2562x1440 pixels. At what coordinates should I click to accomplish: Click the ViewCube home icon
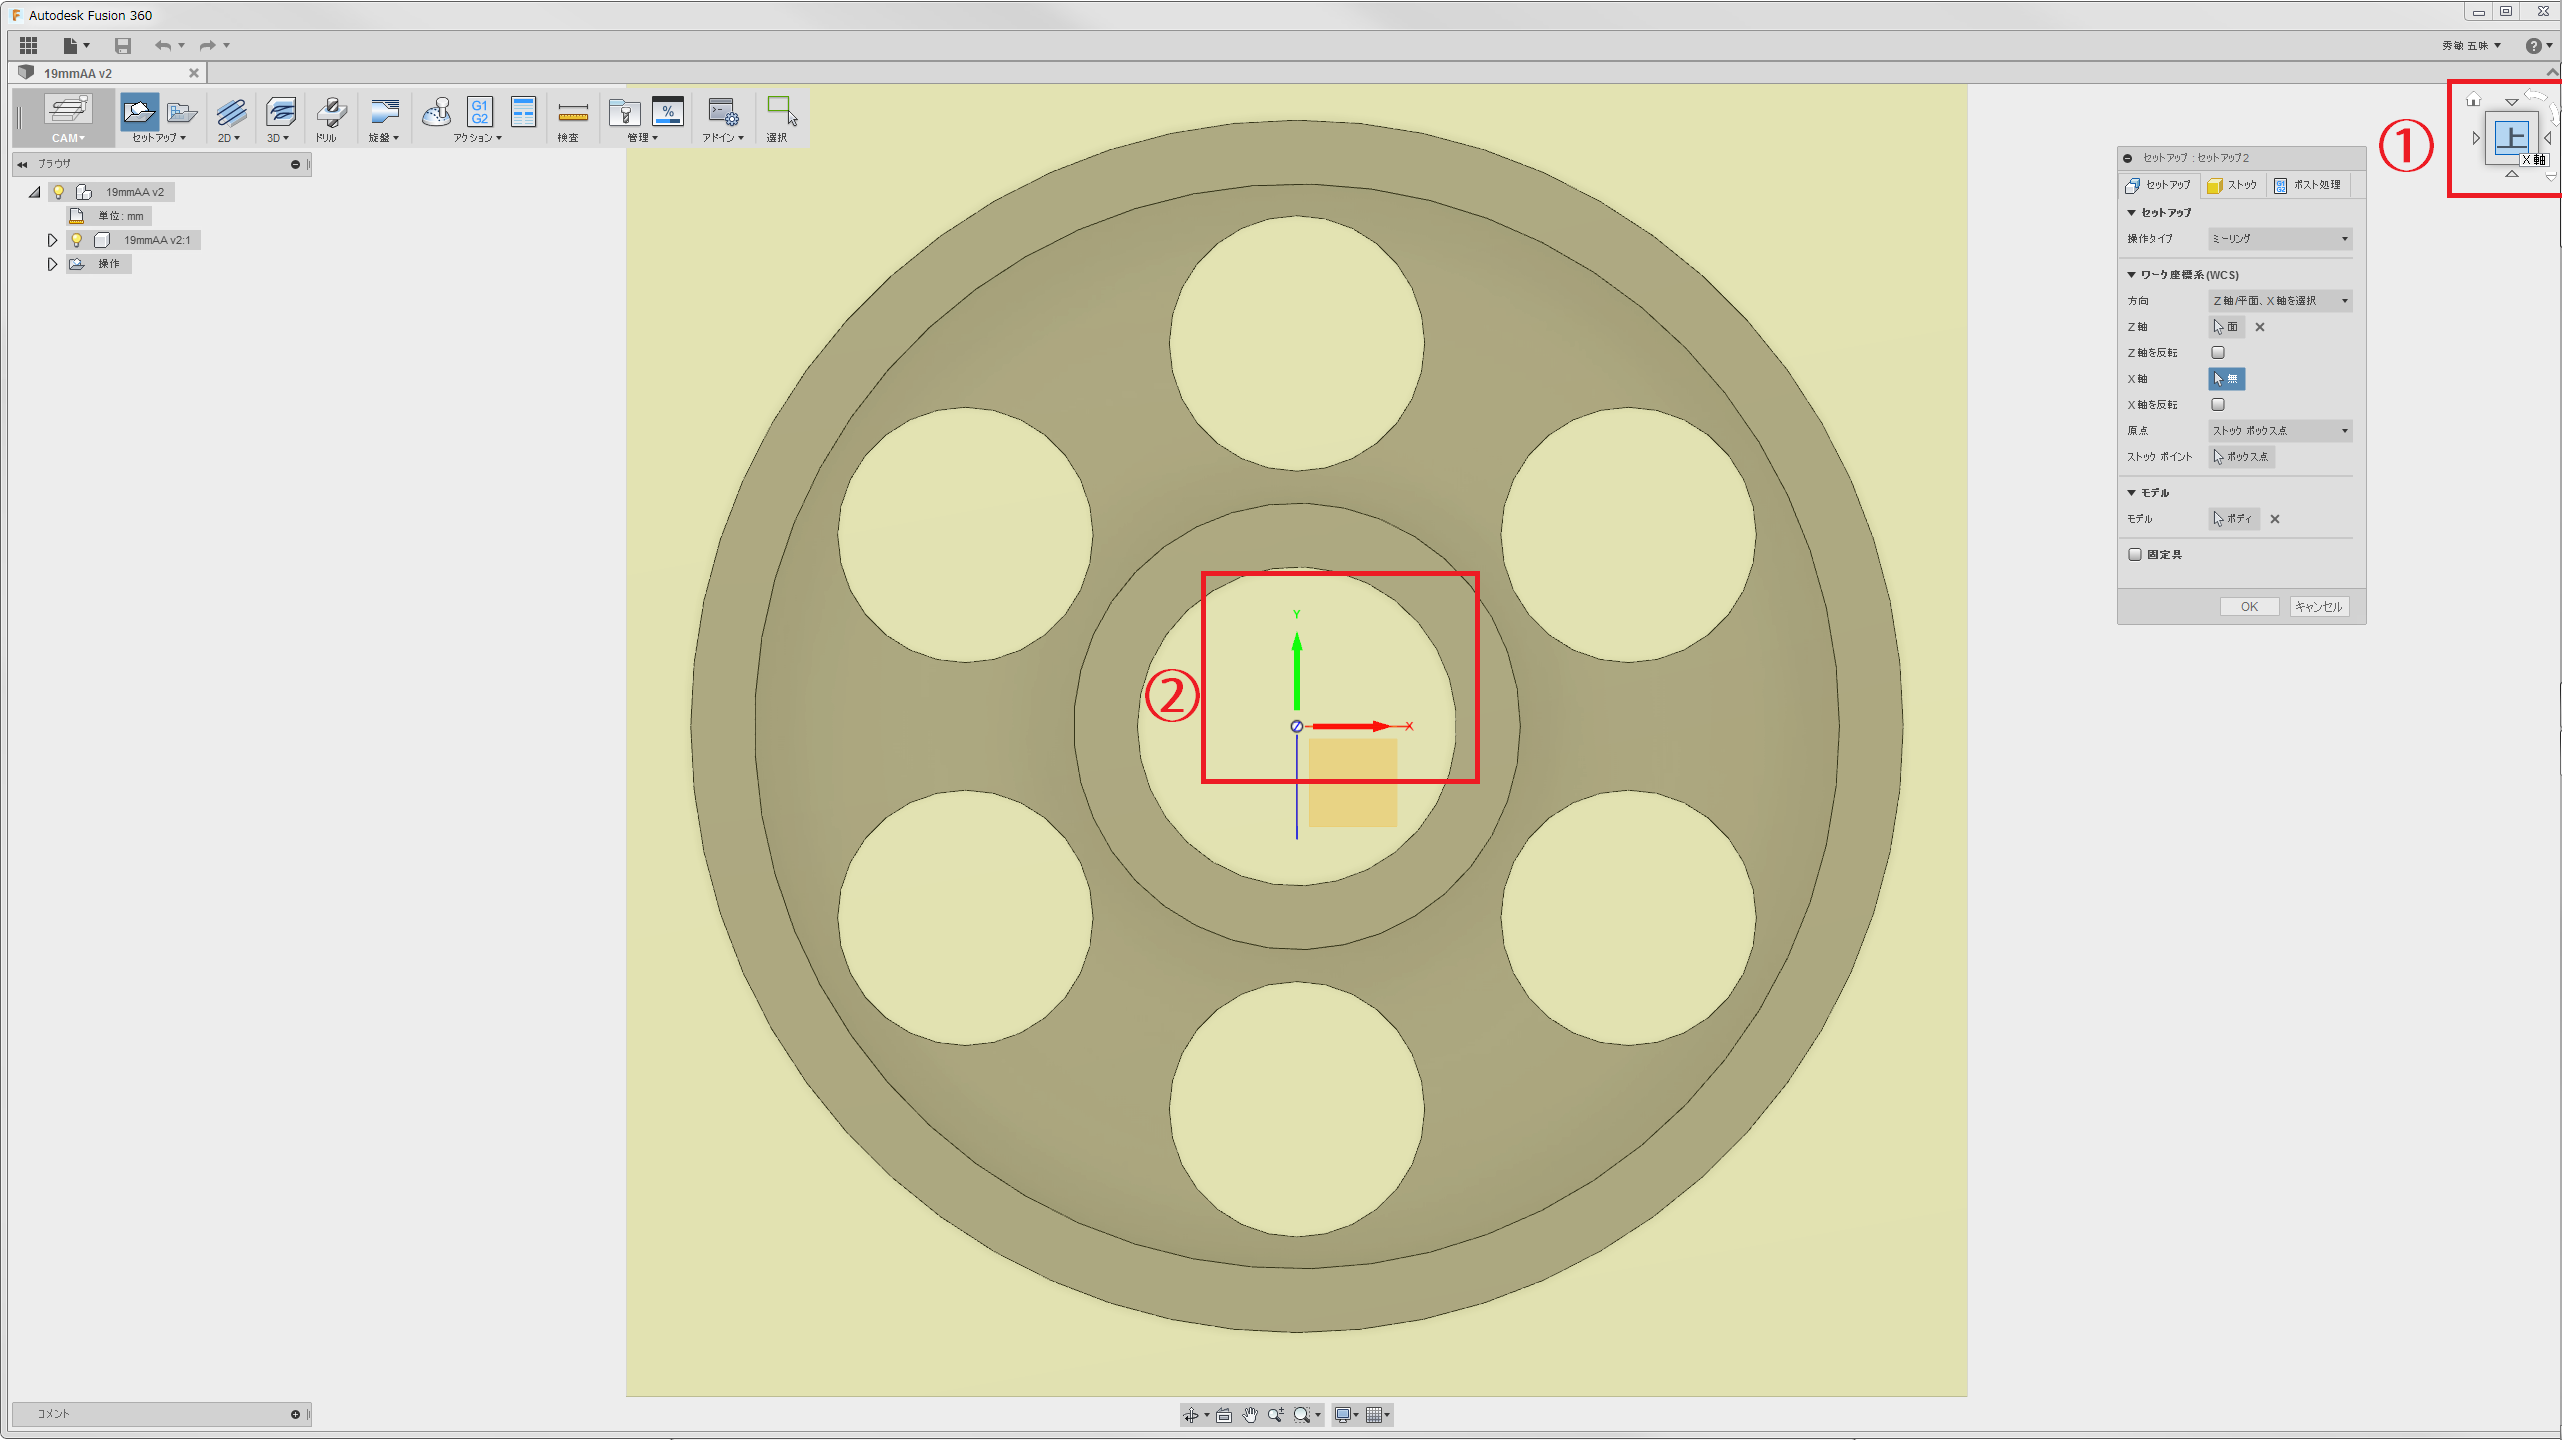coord(2473,100)
